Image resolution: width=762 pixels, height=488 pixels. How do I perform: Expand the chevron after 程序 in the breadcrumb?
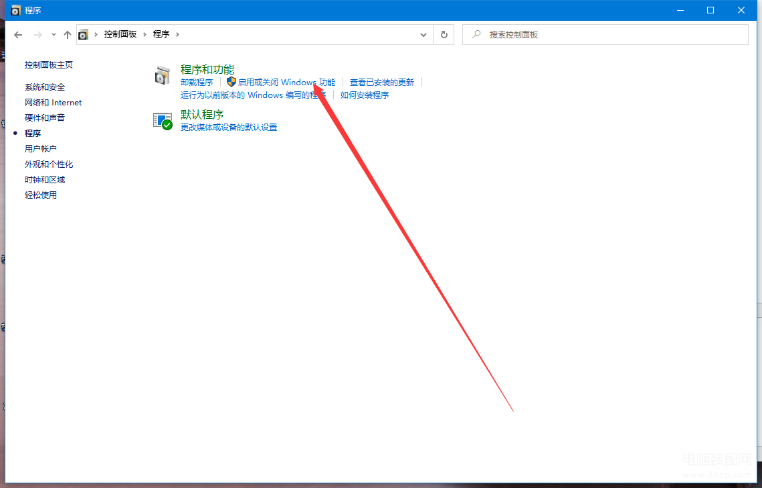tap(177, 35)
